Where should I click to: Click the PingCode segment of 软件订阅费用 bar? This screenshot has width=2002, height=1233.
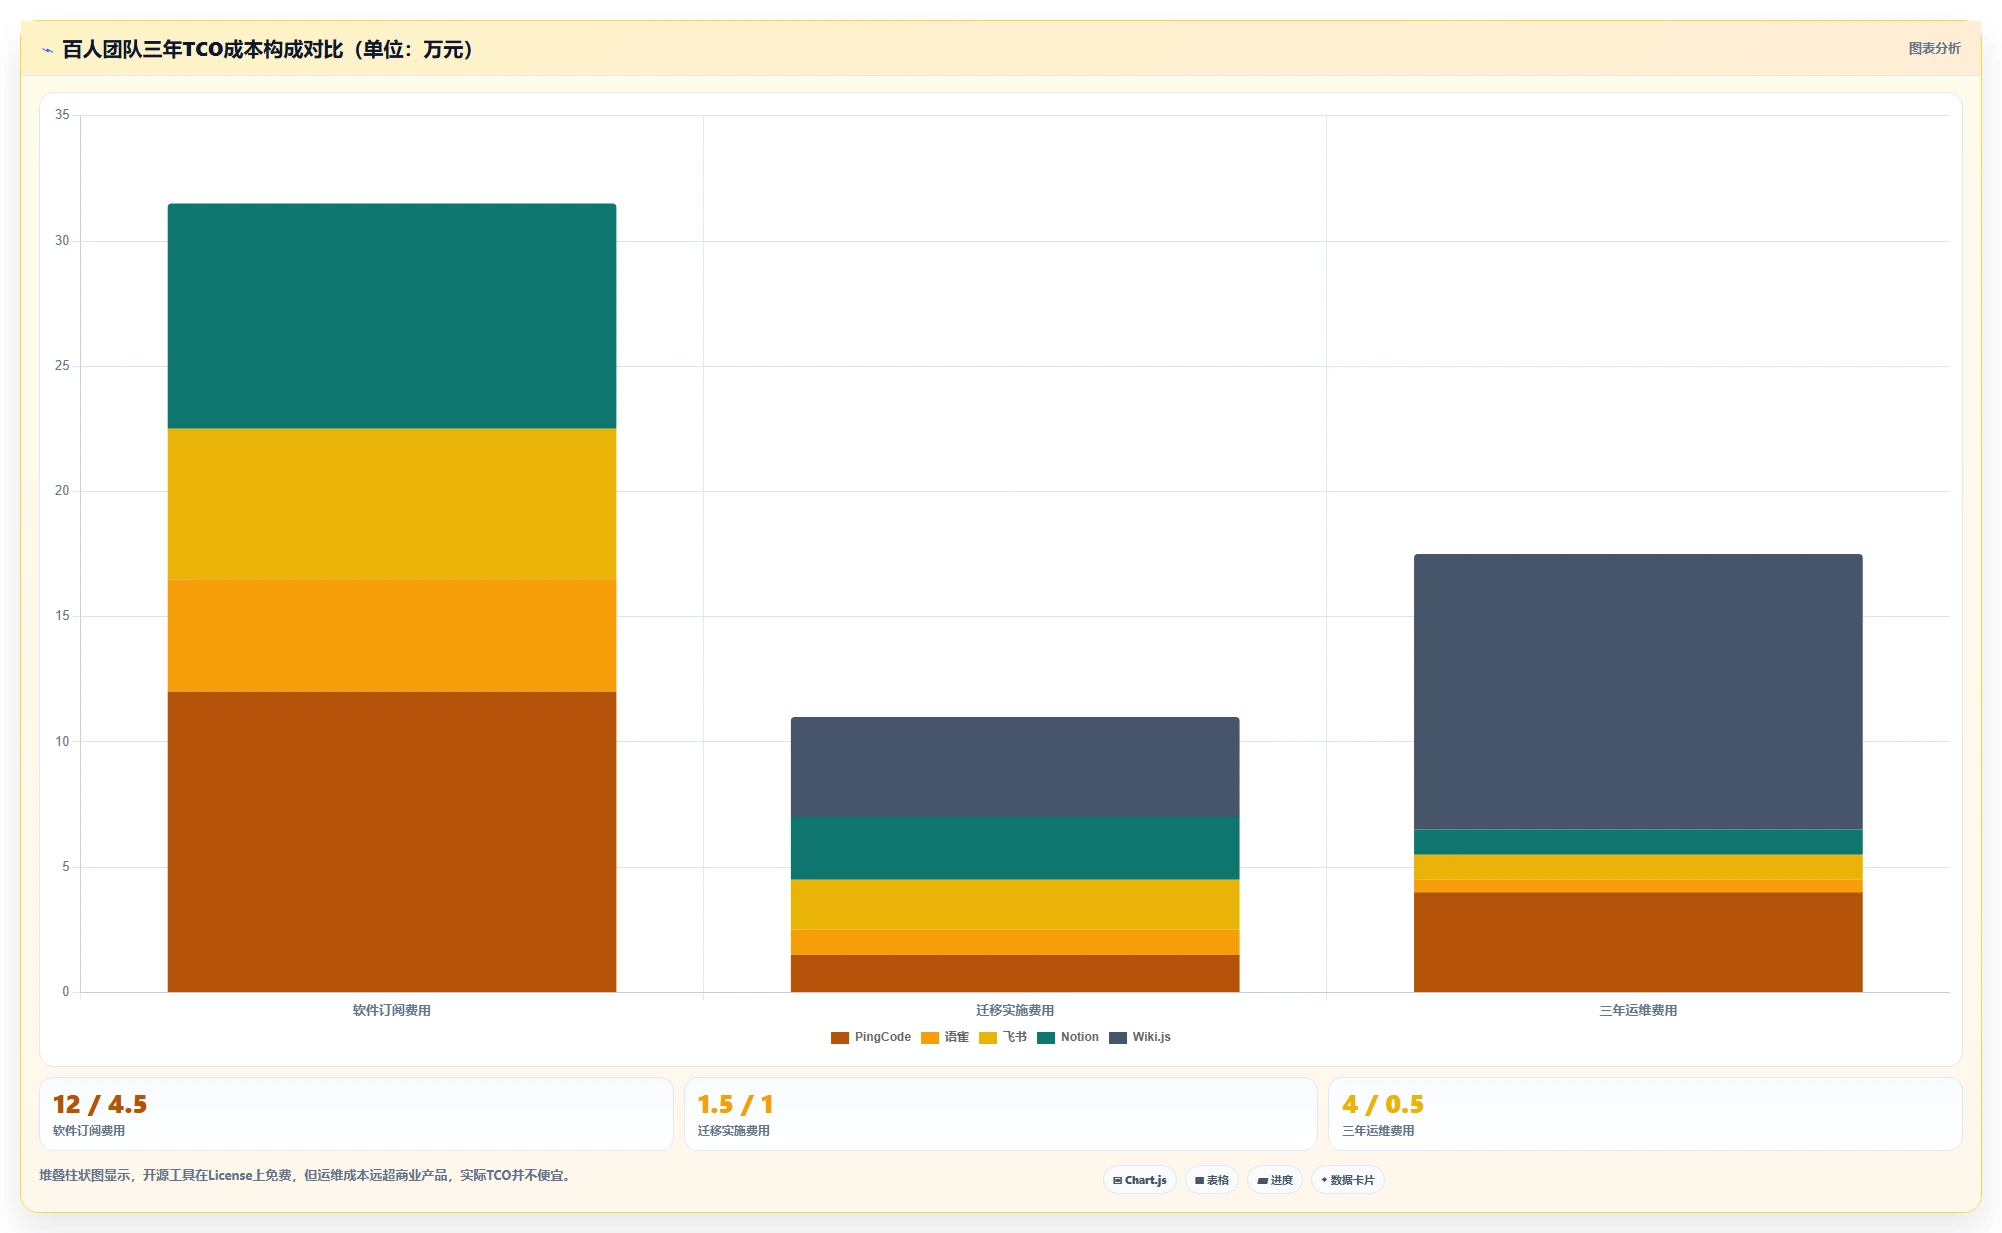tap(392, 842)
